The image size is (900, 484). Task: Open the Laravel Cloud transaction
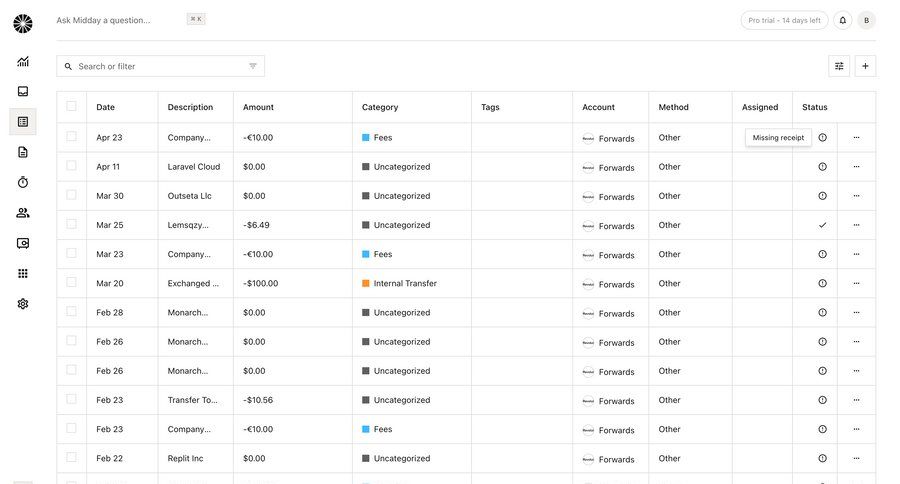coord(193,167)
